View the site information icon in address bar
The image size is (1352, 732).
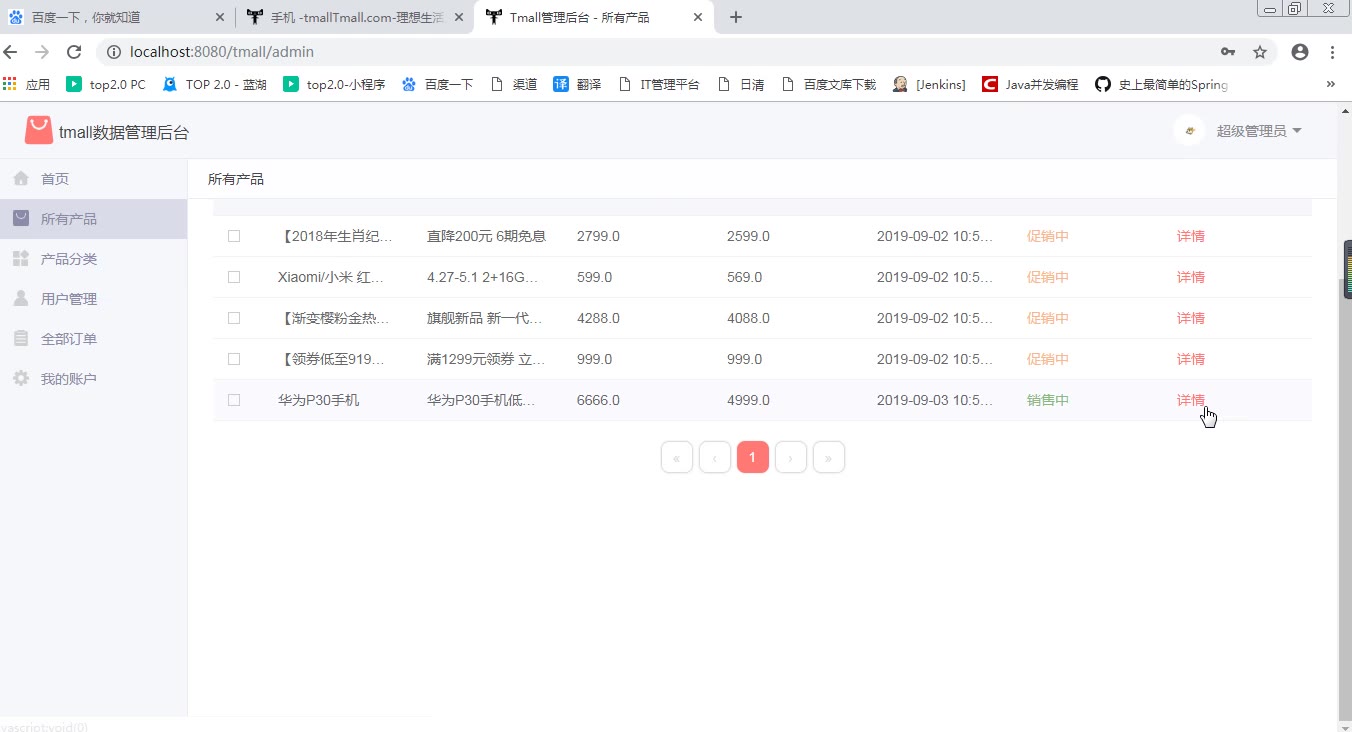click(x=113, y=52)
